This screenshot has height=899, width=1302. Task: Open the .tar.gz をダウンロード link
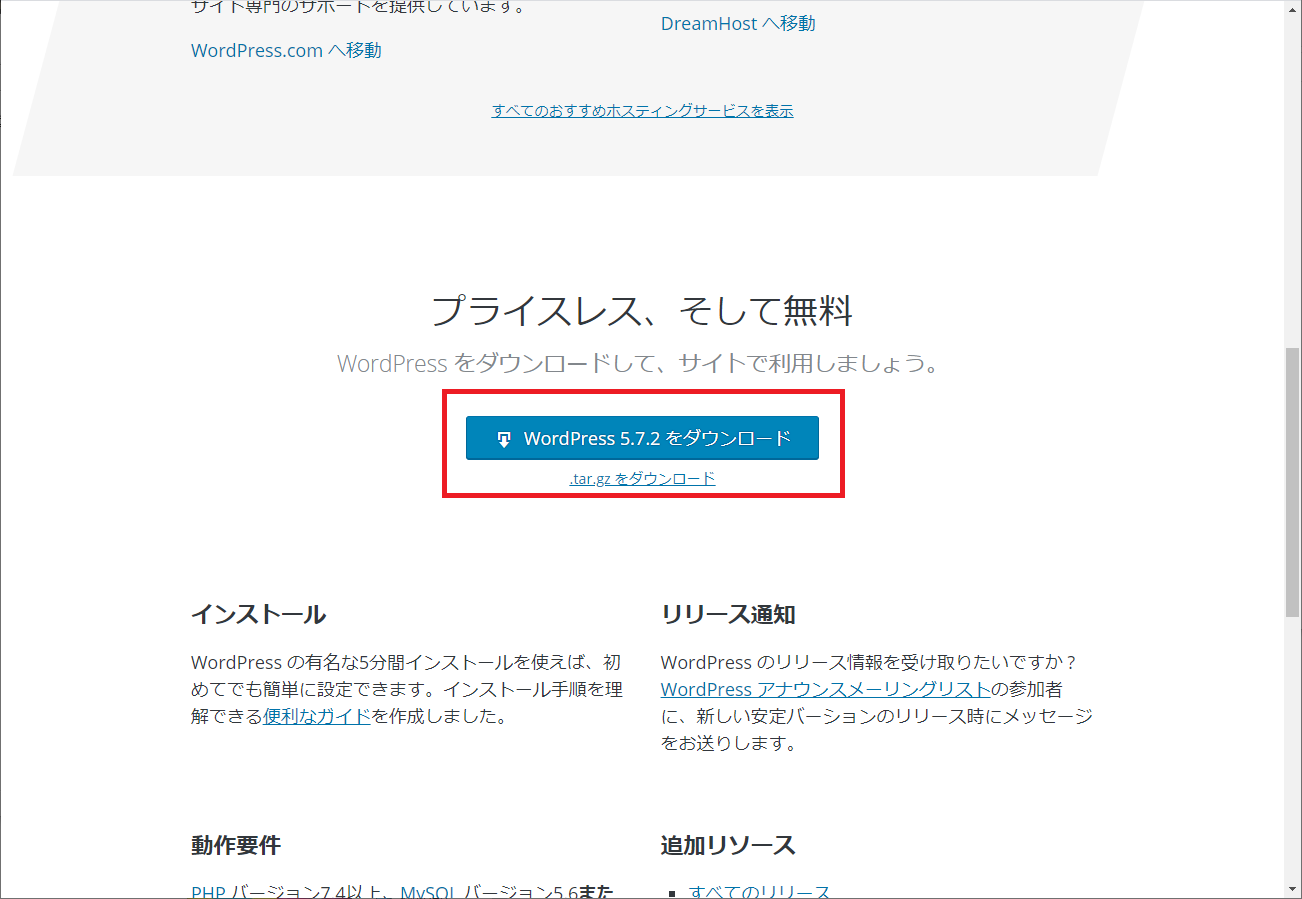click(642, 478)
